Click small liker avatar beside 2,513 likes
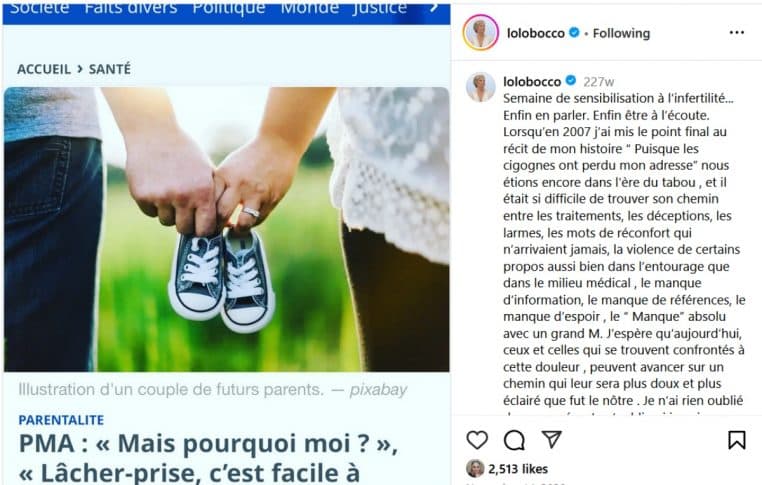Viewport: 762px width, 485px height. pos(475,468)
